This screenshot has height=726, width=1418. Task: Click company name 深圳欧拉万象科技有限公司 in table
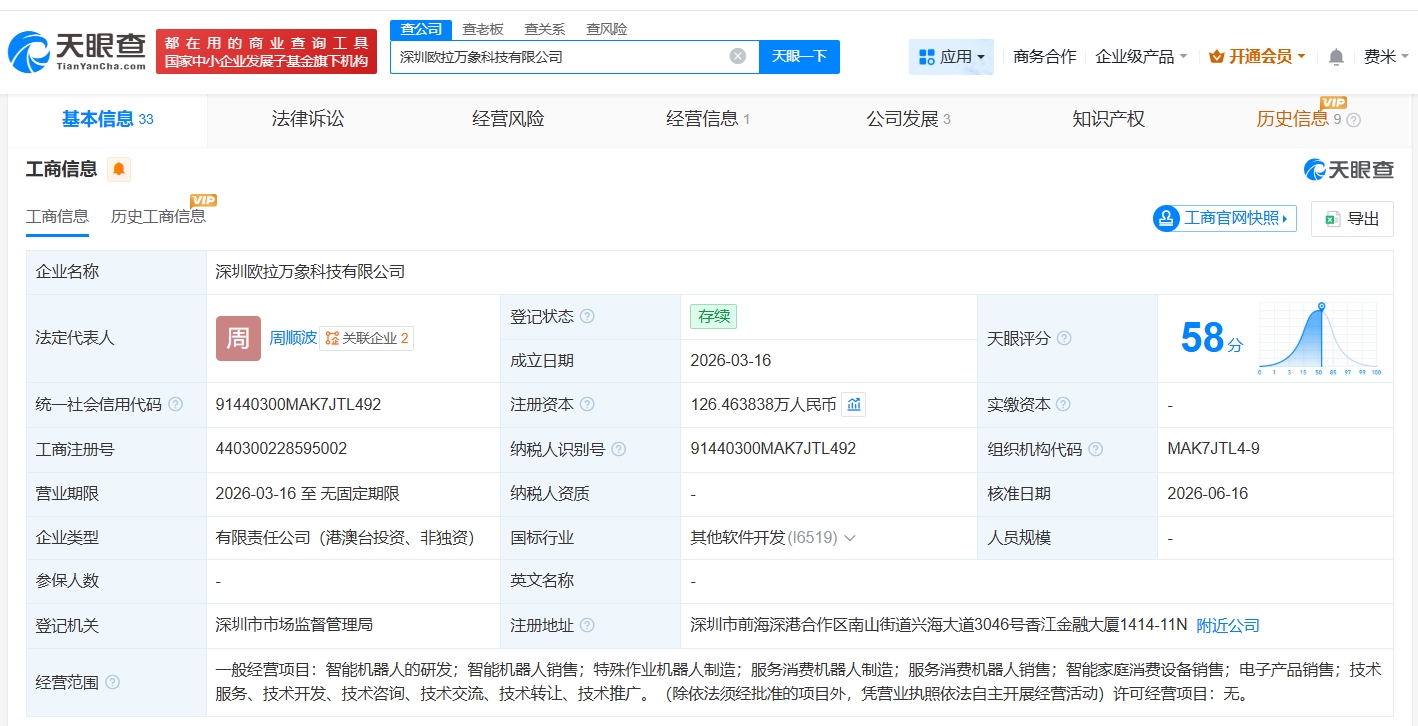[310, 271]
